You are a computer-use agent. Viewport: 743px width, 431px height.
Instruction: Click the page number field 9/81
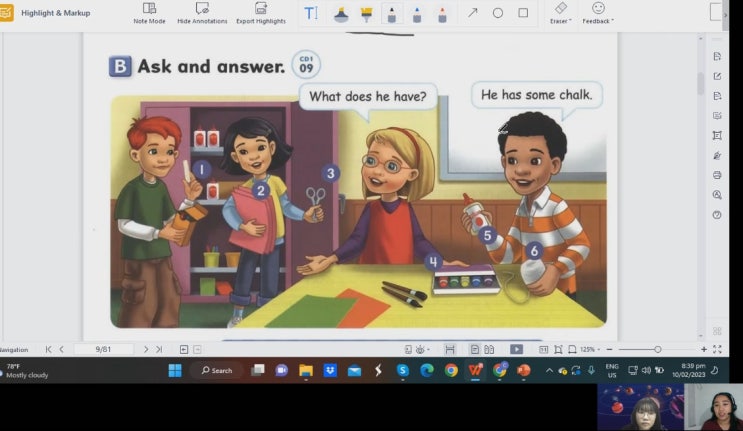pyautogui.click(x=103, y=350)
